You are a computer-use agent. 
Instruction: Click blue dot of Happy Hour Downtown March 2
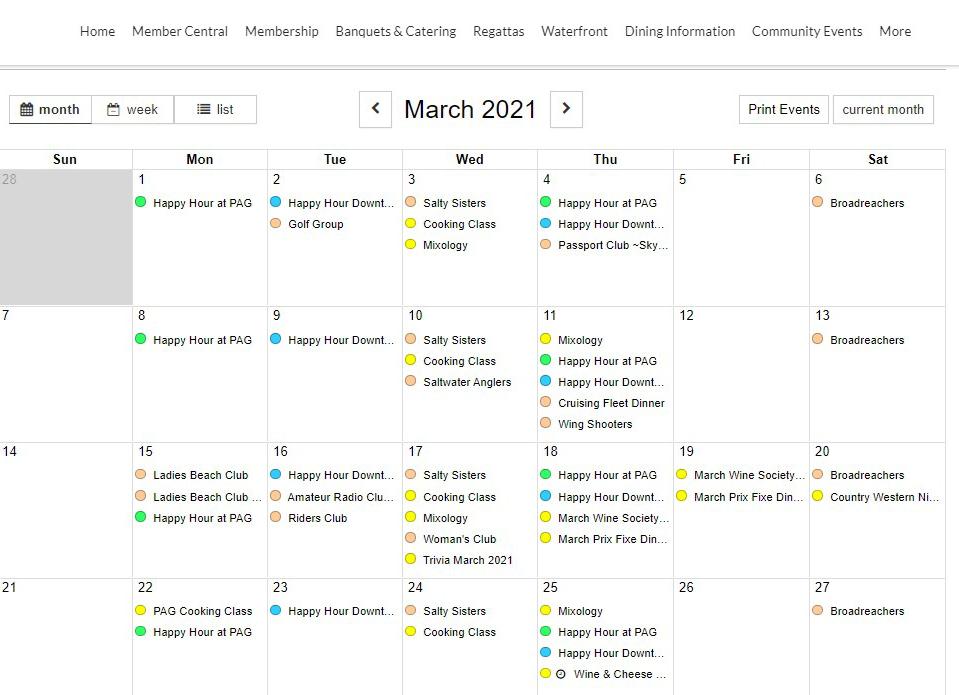[x=276, y=202]
